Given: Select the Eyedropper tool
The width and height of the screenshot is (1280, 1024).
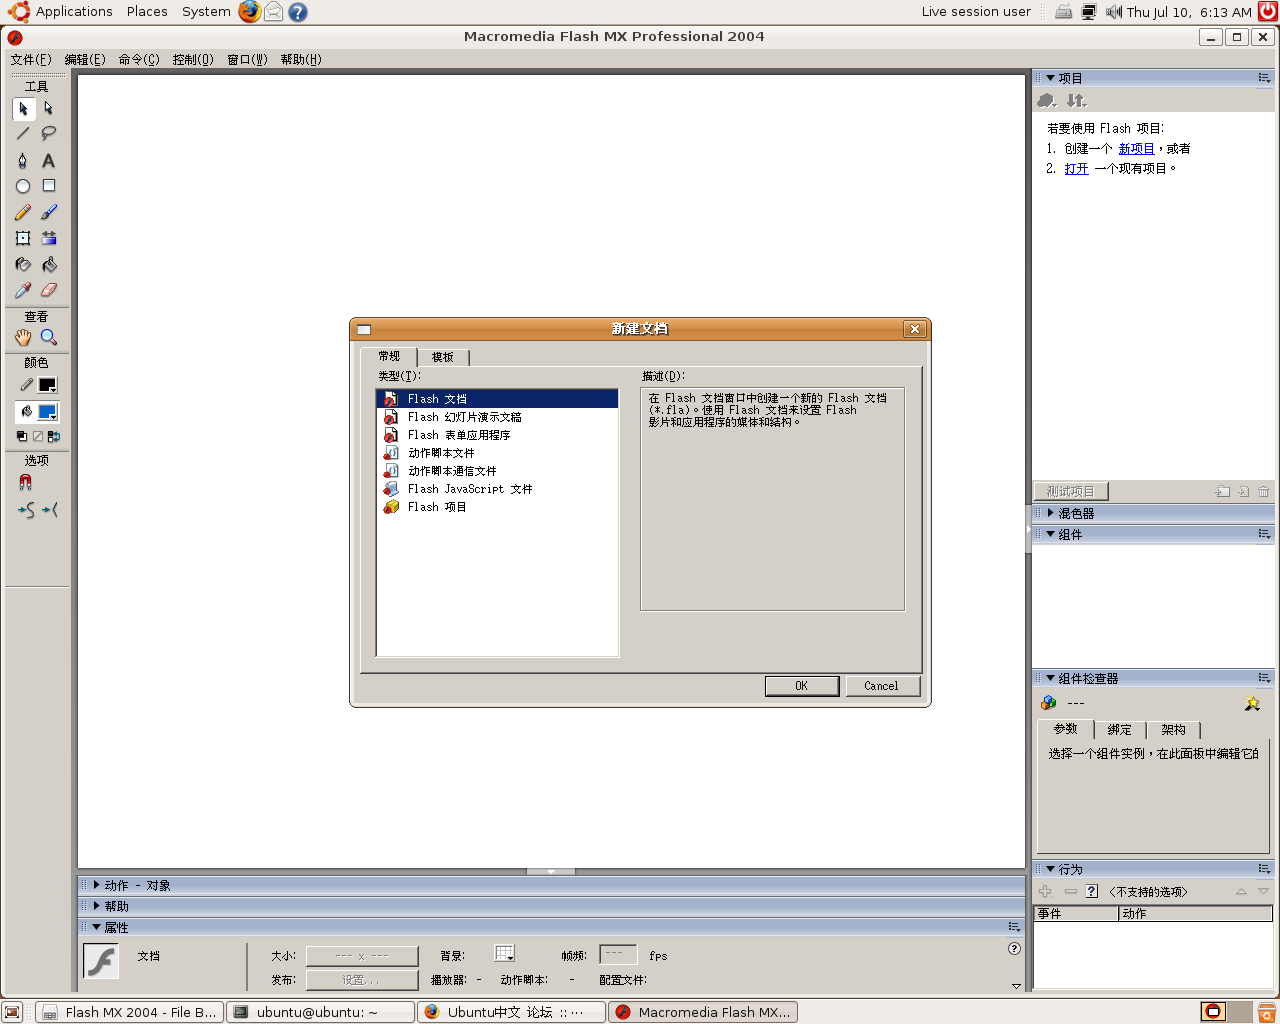Looking at the screenshot, I should [23, 290].
